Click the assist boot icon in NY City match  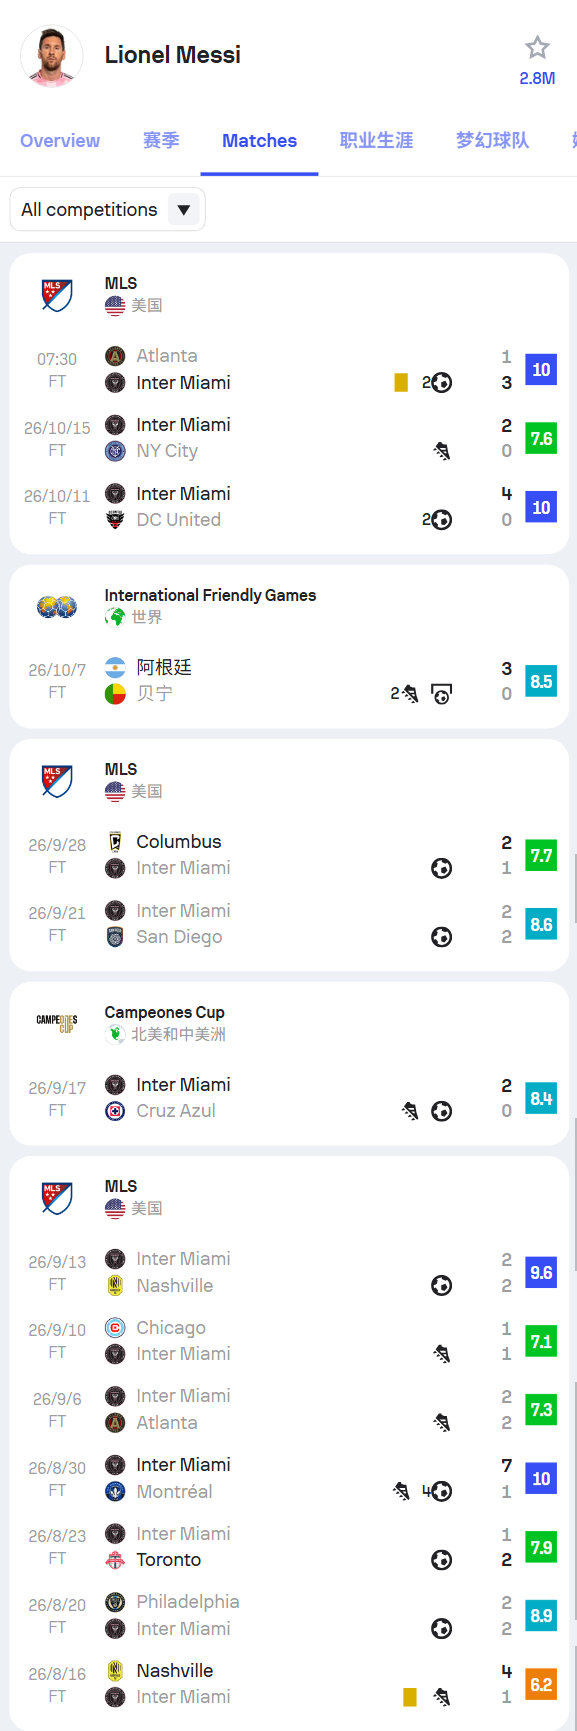441,451
